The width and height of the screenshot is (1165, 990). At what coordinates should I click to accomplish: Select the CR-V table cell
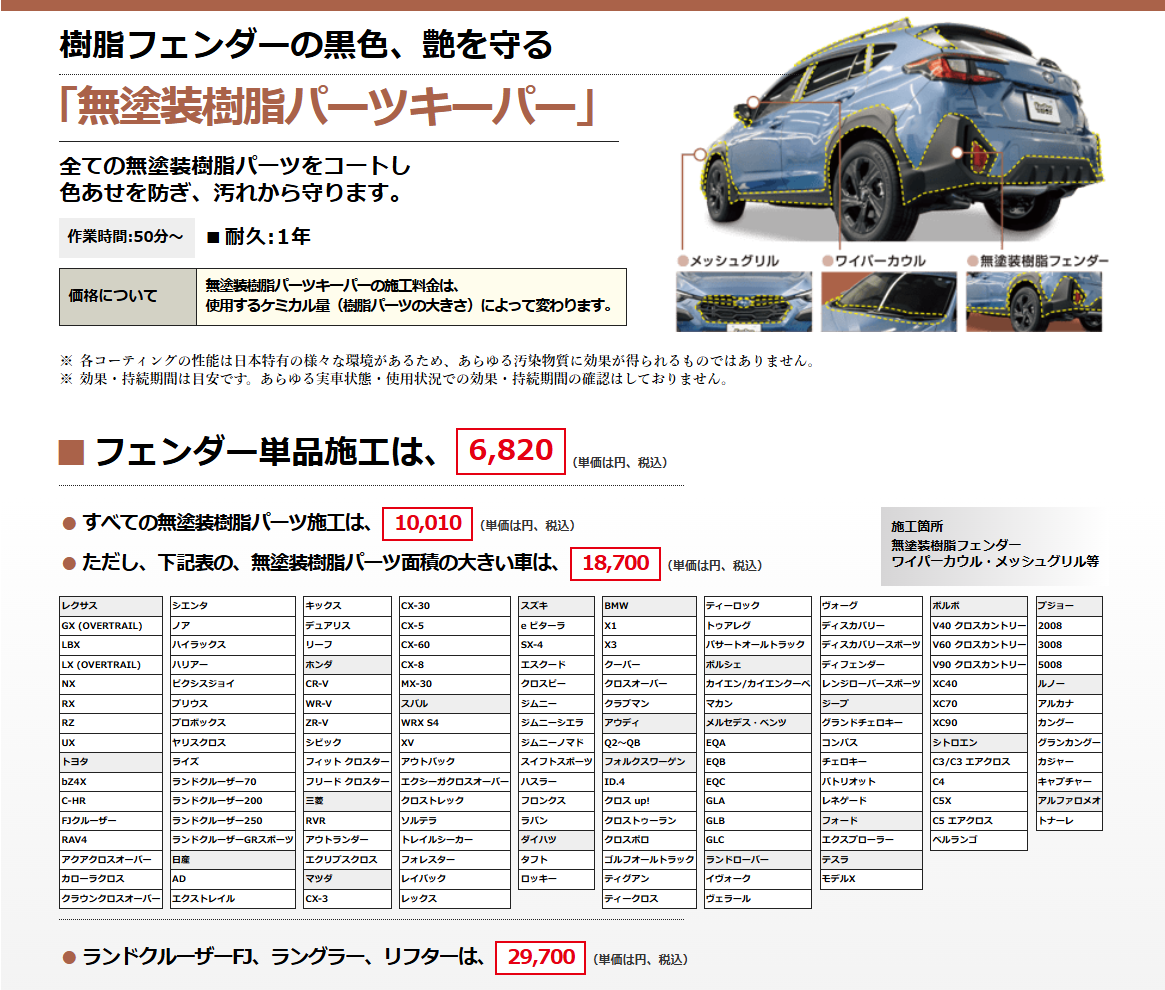point(347,684)
